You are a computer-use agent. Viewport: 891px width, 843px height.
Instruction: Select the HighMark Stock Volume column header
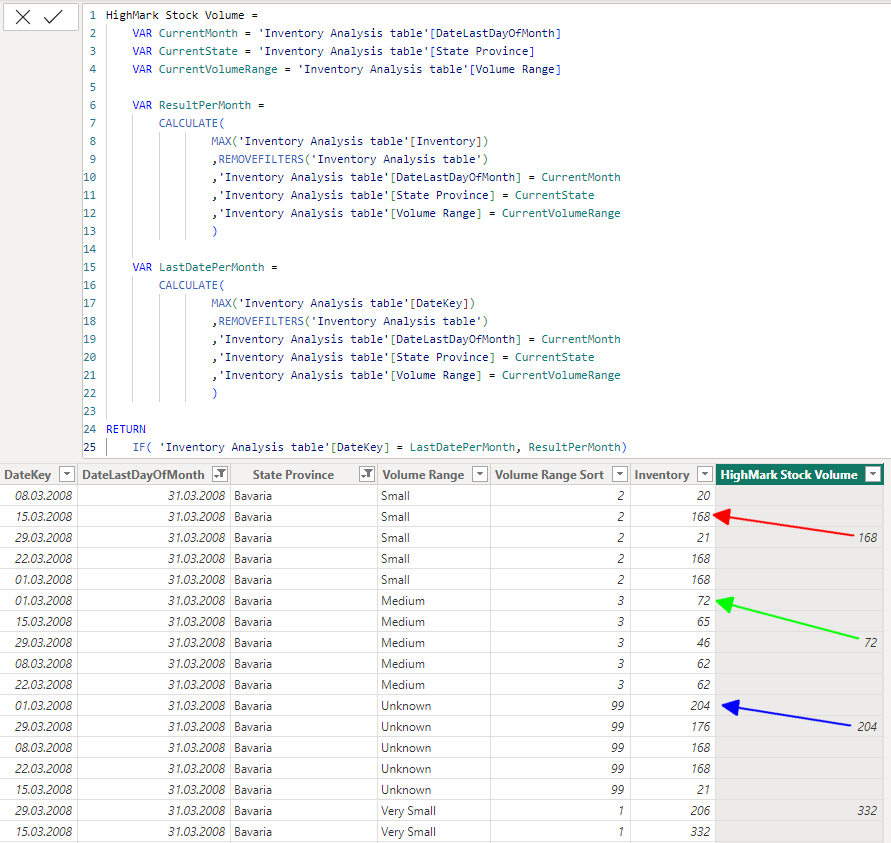pyautogui.click(x=788, y=475)
